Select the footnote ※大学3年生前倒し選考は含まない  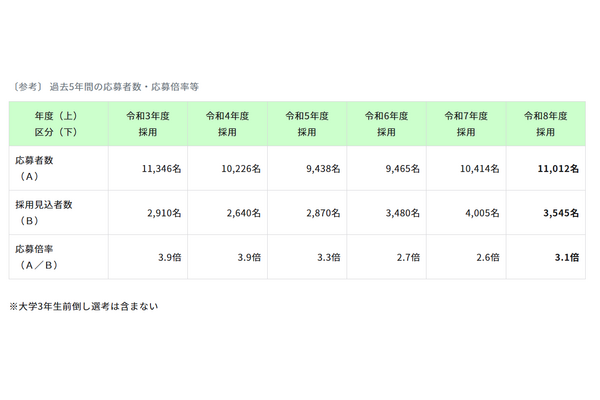(83, 306)
